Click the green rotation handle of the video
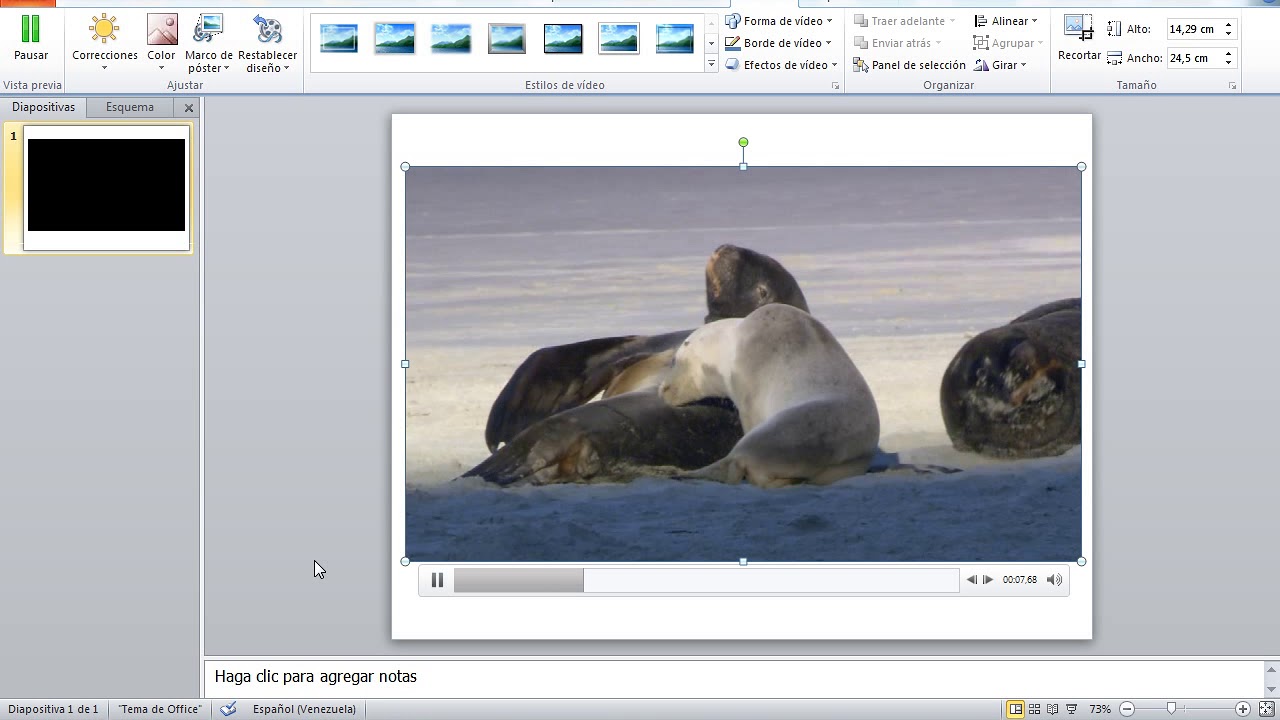Image resolution: width=1280 pixels, height=720 pixels. click(x=743, y=143)
